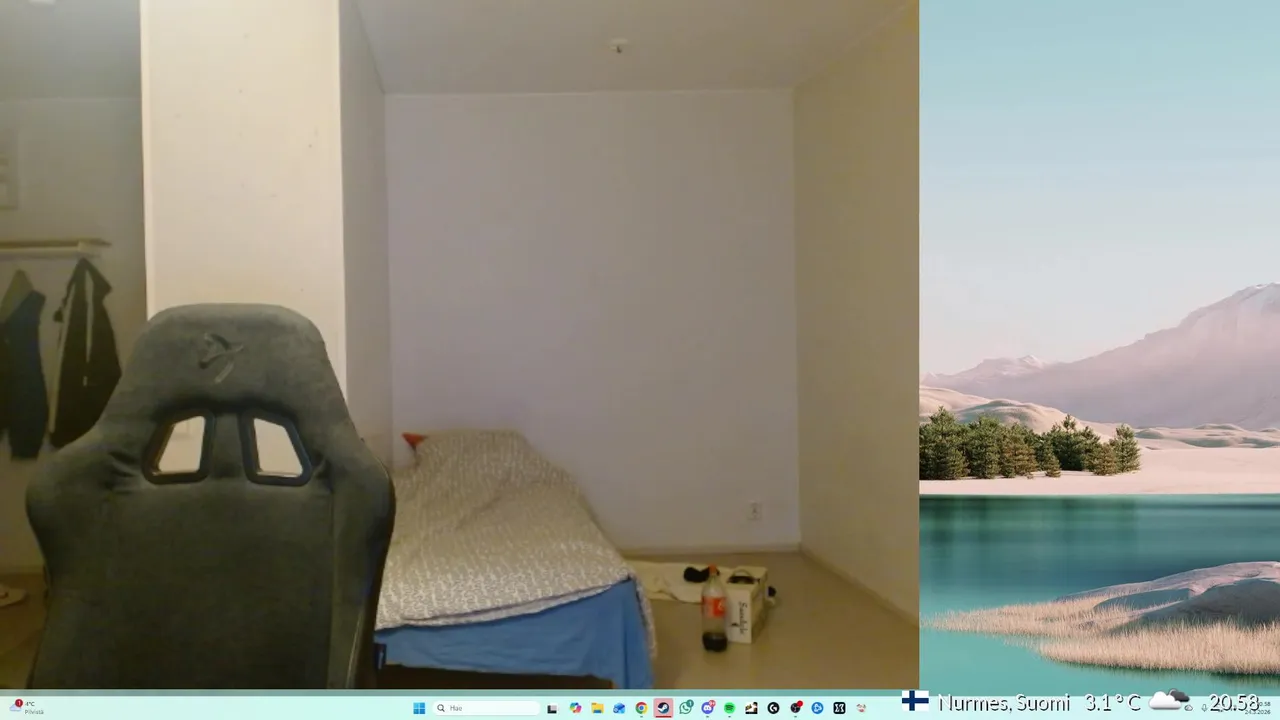
Task: Click the cloudy weather overlay icon
Action: coord(1170,701)
